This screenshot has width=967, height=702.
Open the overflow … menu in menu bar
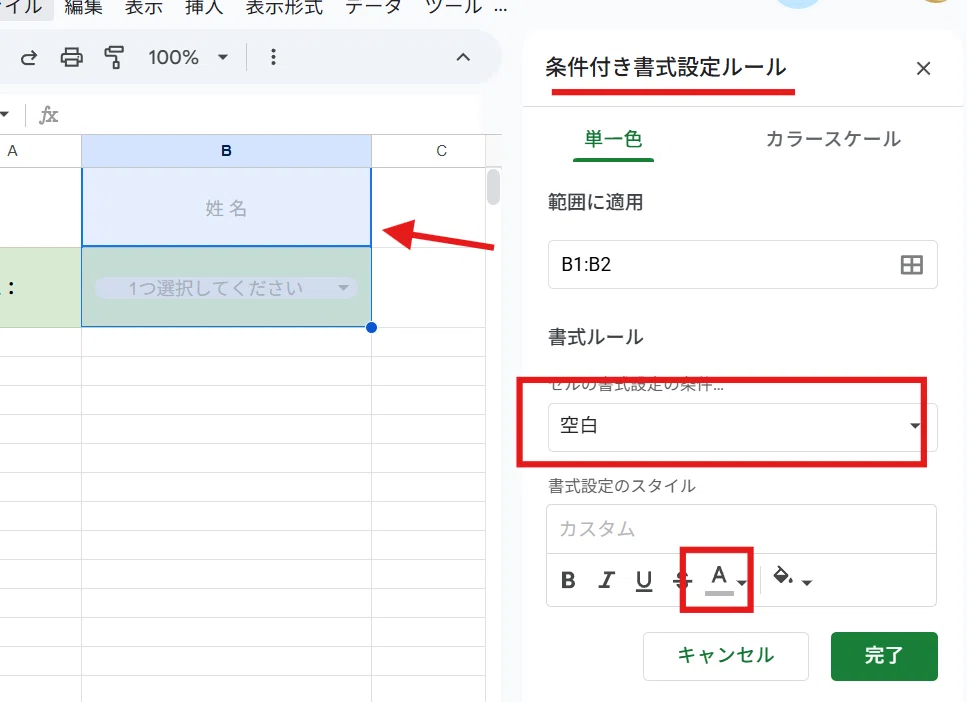pyautogui.click(x=501, y=9)
